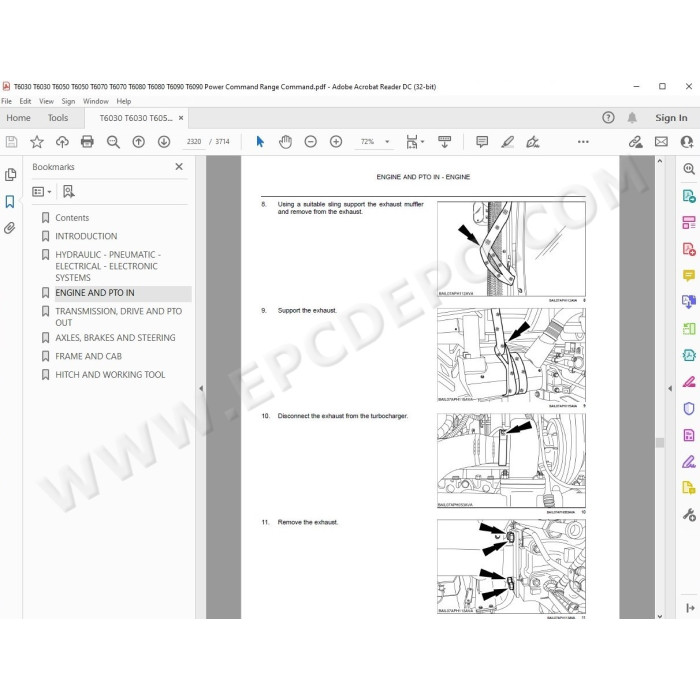Open the Sign document tool

pyautogui.click(x=532, y=142)
